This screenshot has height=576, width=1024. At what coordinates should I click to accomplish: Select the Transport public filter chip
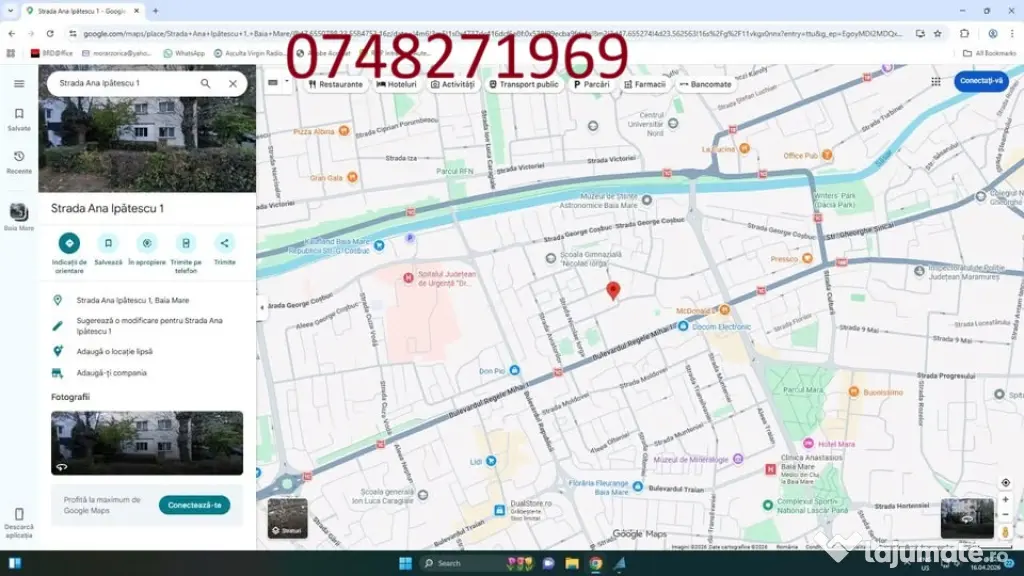point(524,84)
